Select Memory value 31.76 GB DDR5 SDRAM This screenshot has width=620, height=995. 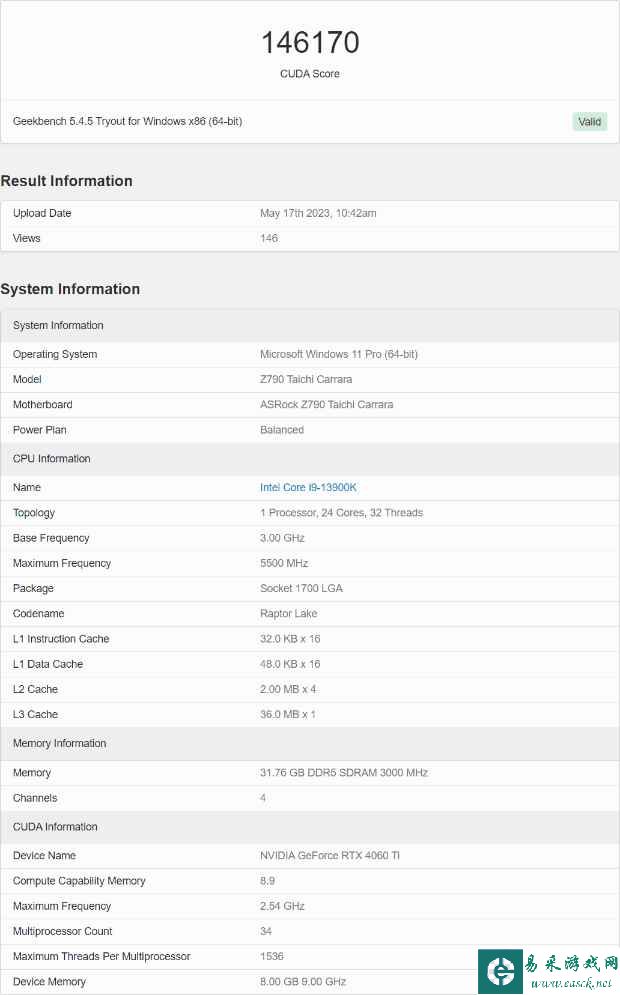[343, 773]
